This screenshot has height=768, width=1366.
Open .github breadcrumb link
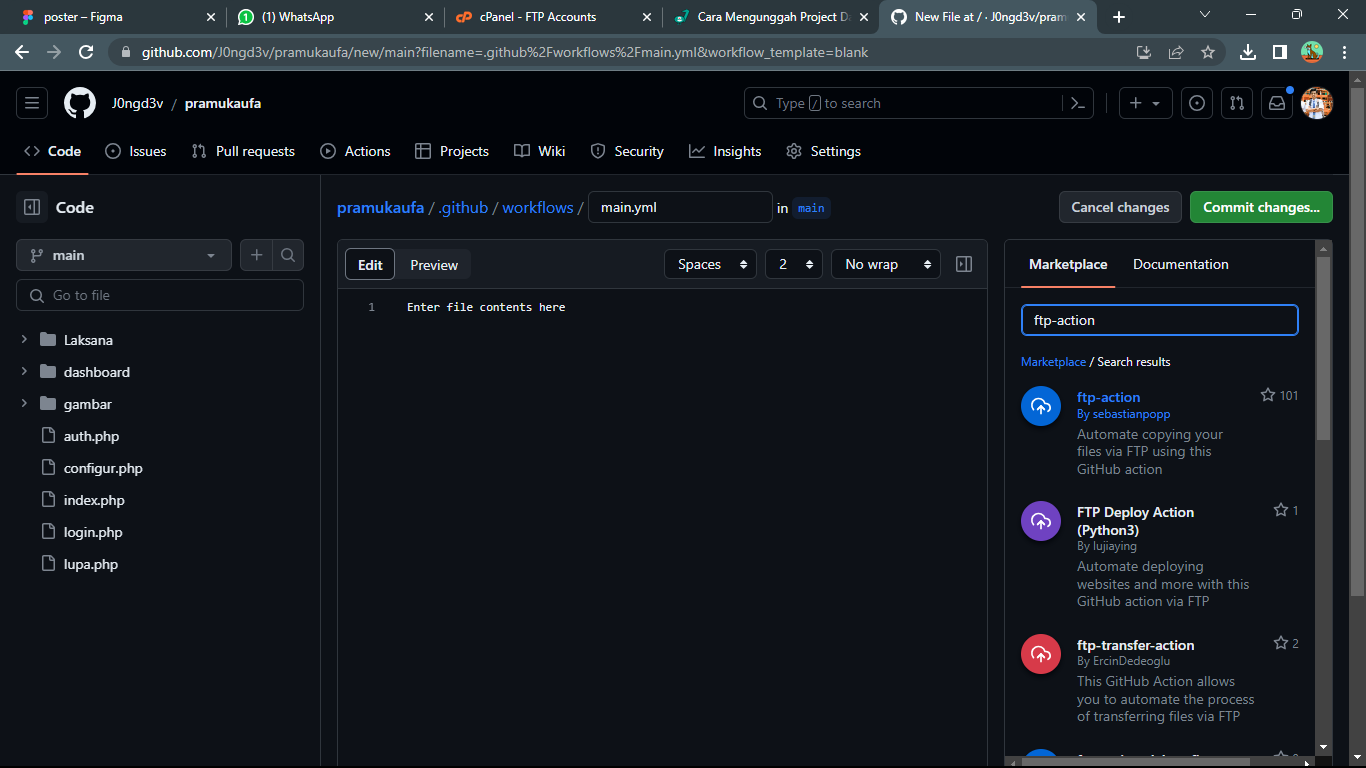pyautogui.click(x=463, y=207)
